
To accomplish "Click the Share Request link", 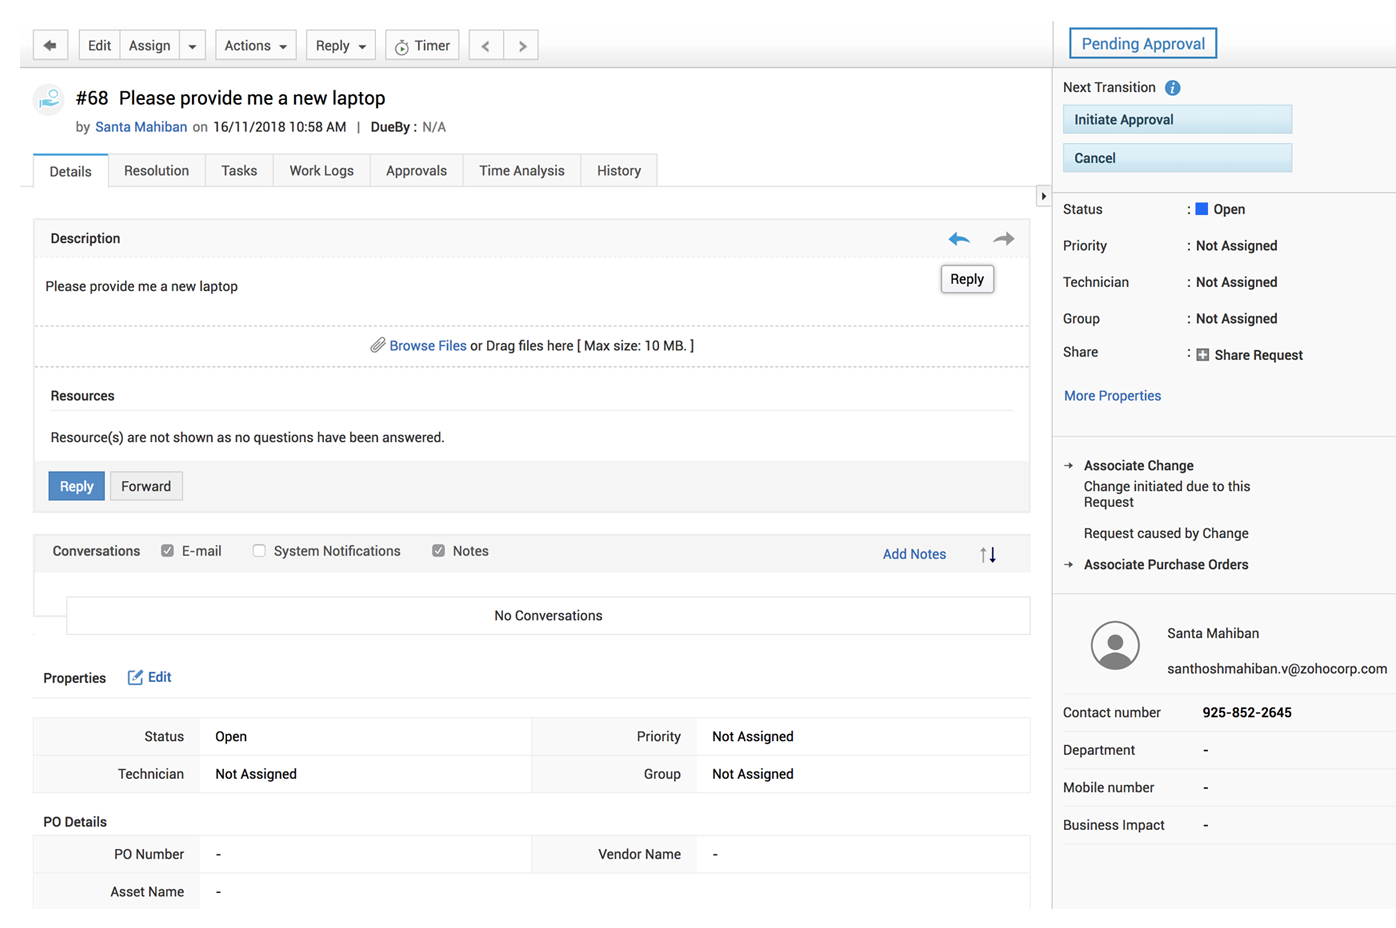I will click(1258, 355).
